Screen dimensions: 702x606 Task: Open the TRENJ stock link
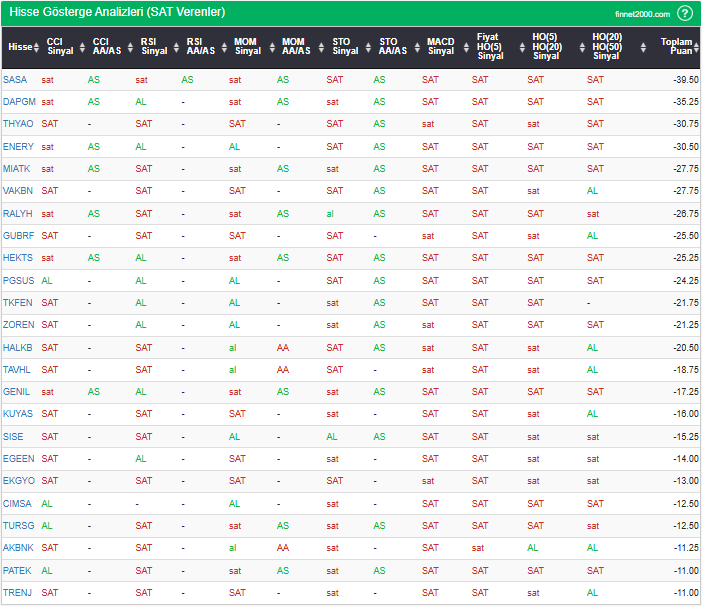coord(17,593)
